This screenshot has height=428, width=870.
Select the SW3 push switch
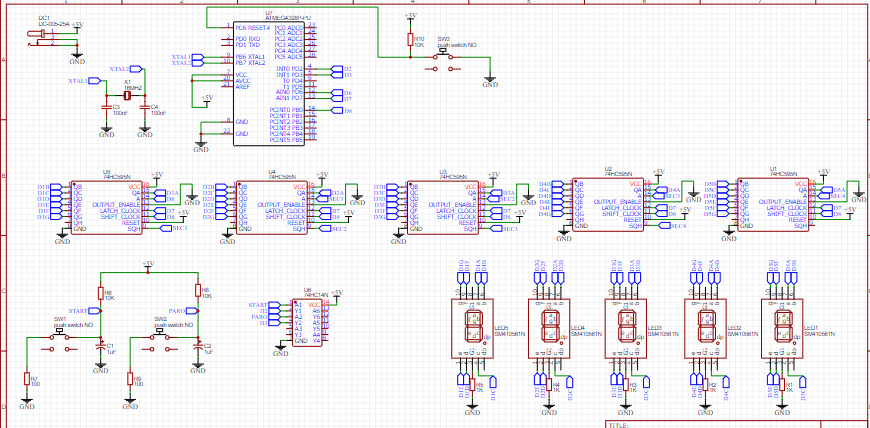443,61
